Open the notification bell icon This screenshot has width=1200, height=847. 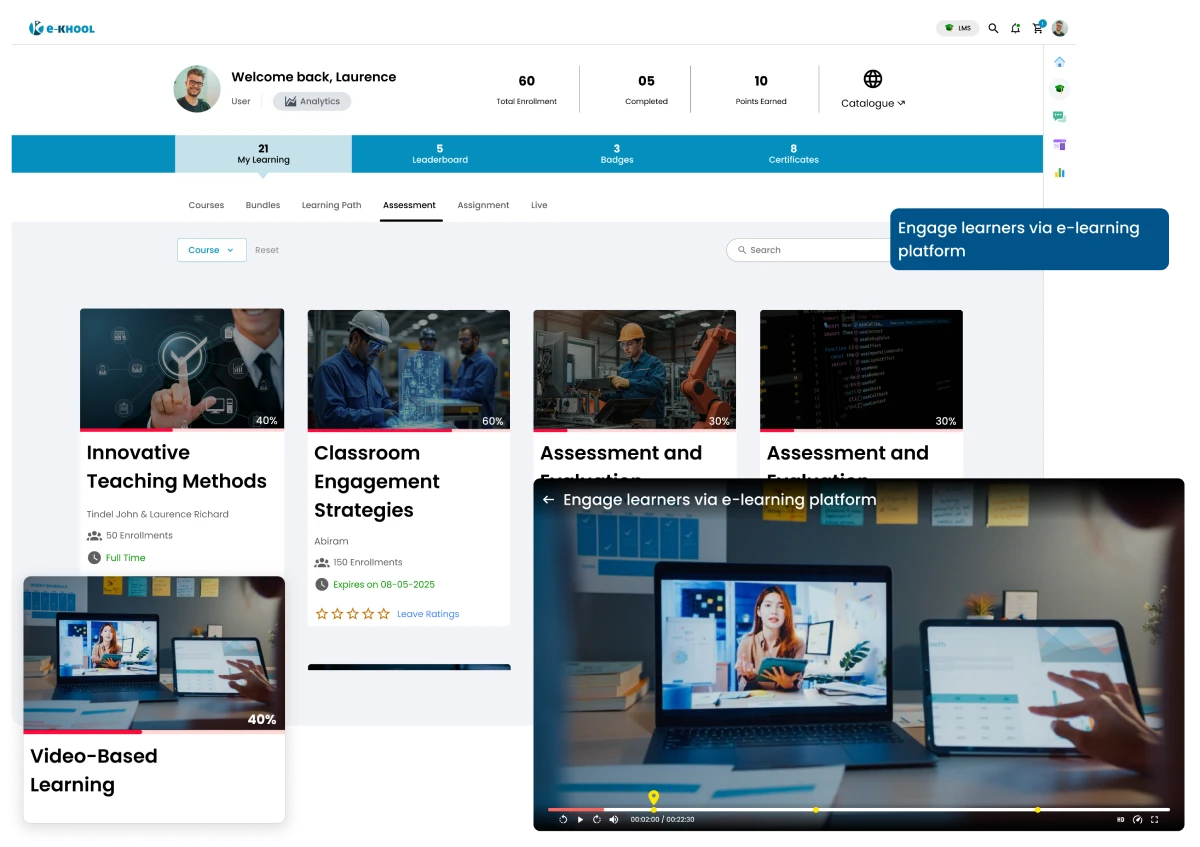pos(1015,28)
